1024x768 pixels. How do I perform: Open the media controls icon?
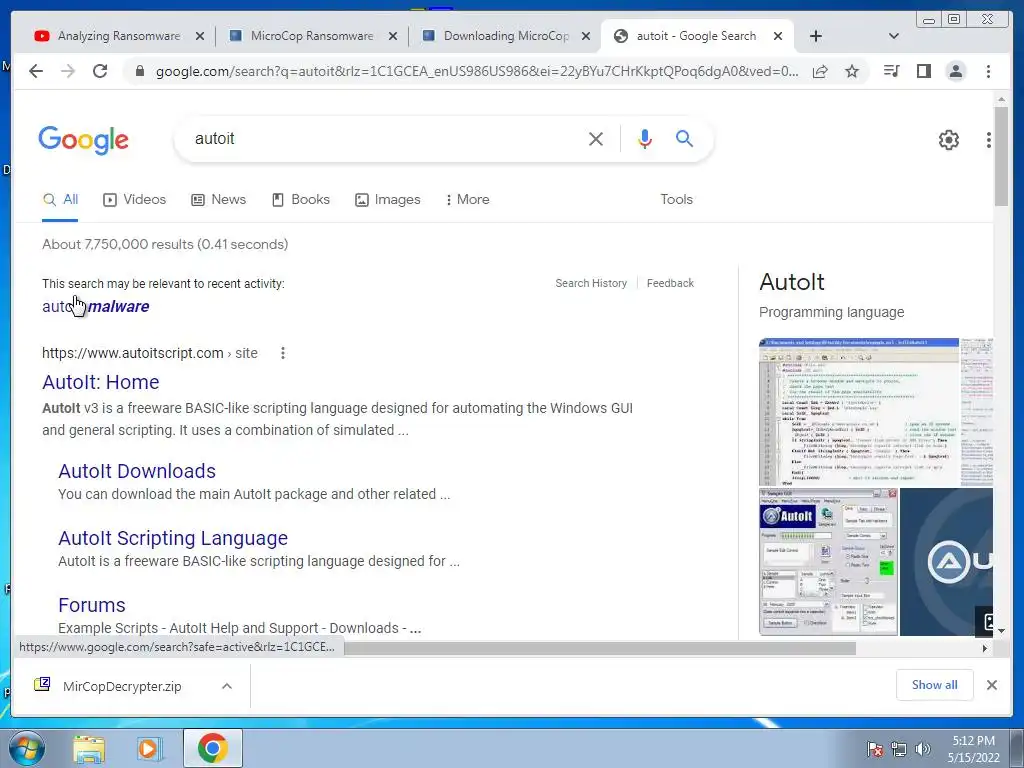pos(891,71)
